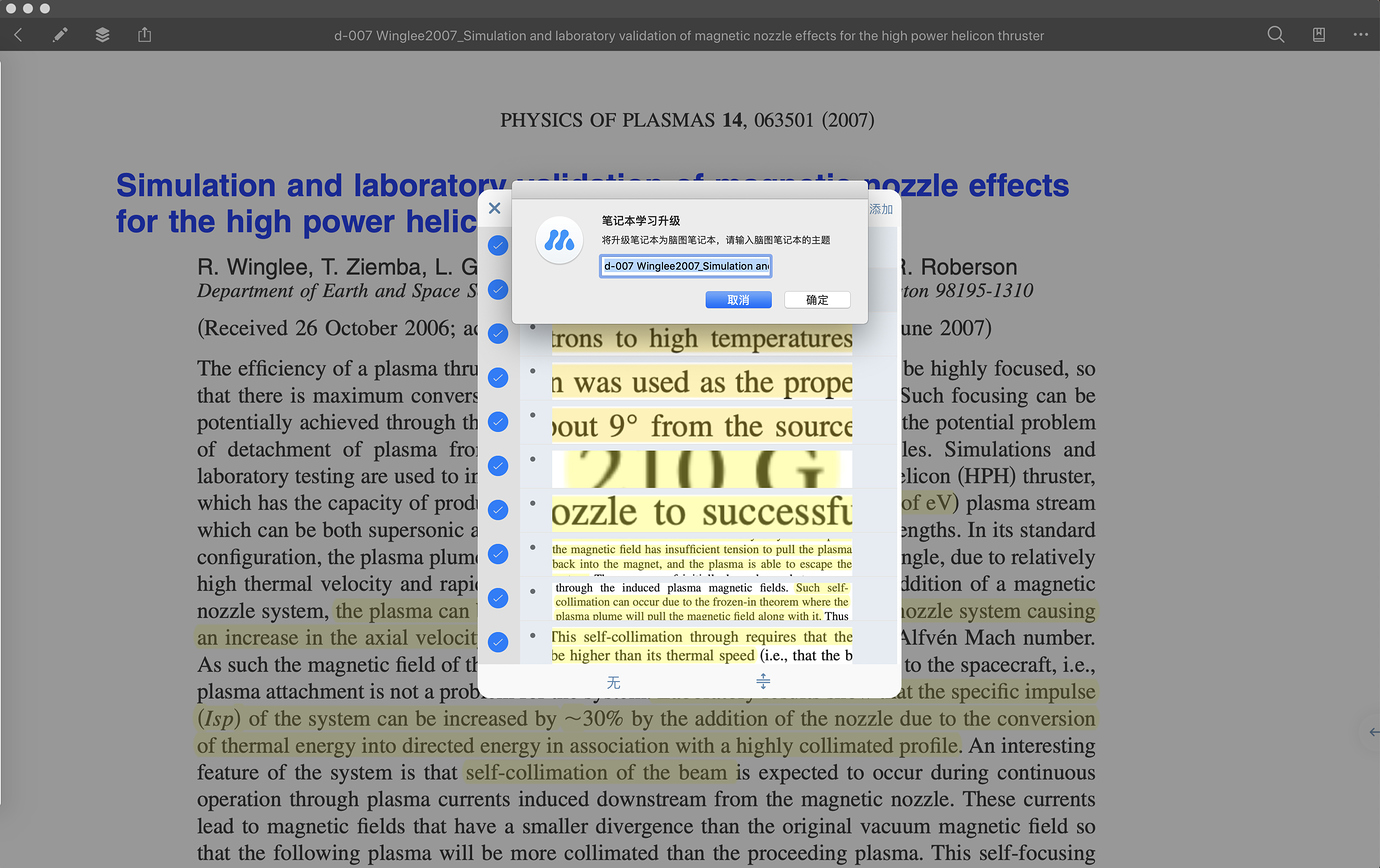Select the 无 option in popup footer

click(613, 681)
